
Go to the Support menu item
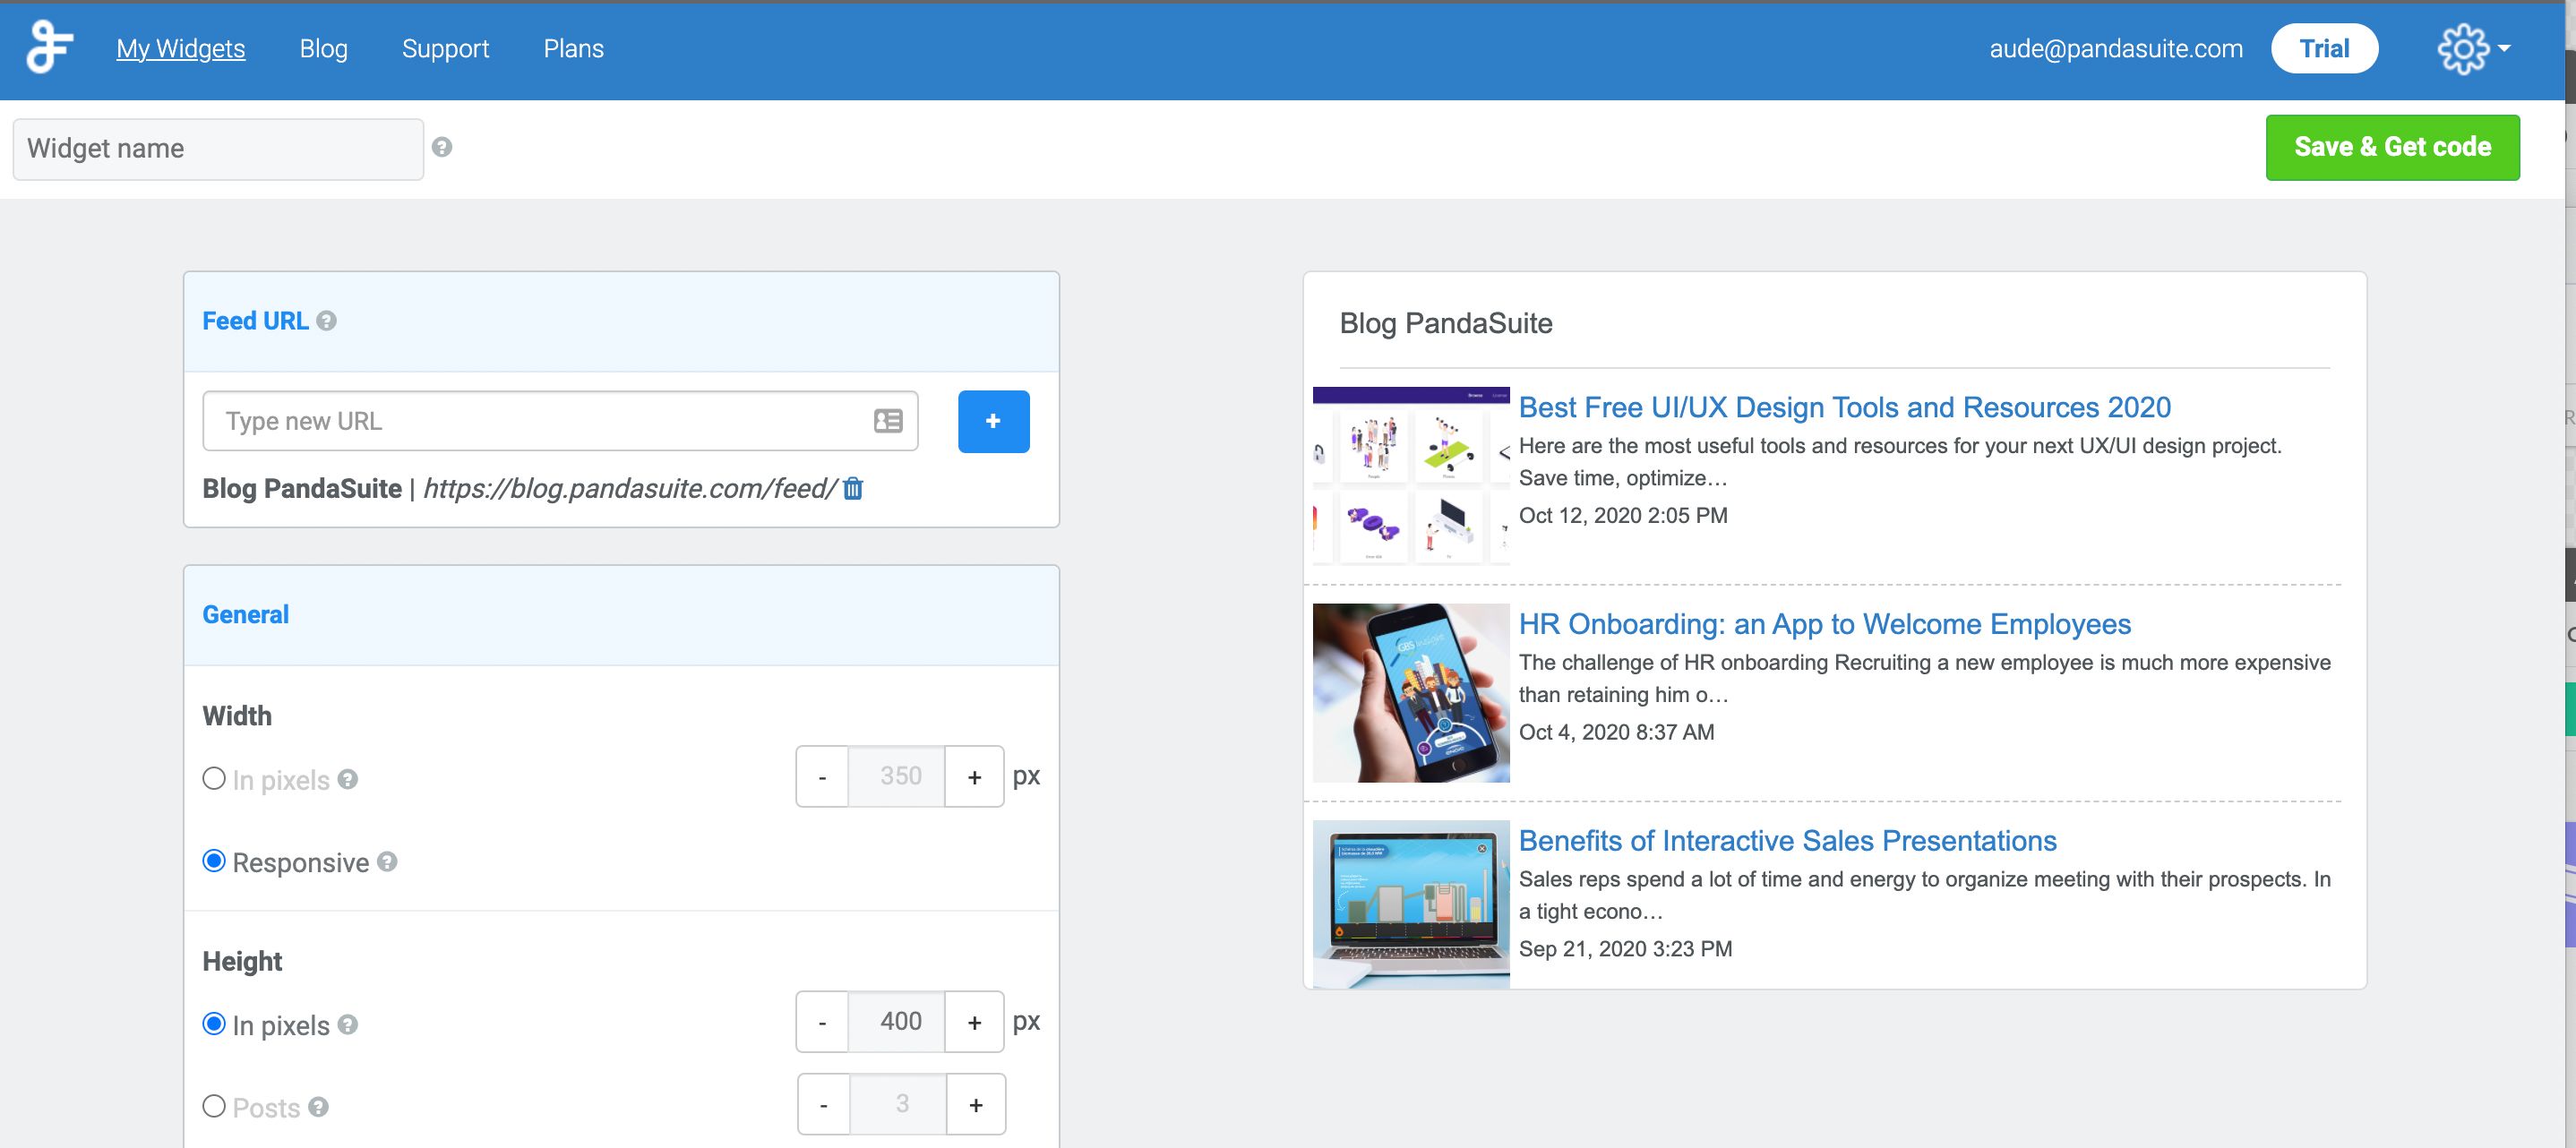pos(445,48)
